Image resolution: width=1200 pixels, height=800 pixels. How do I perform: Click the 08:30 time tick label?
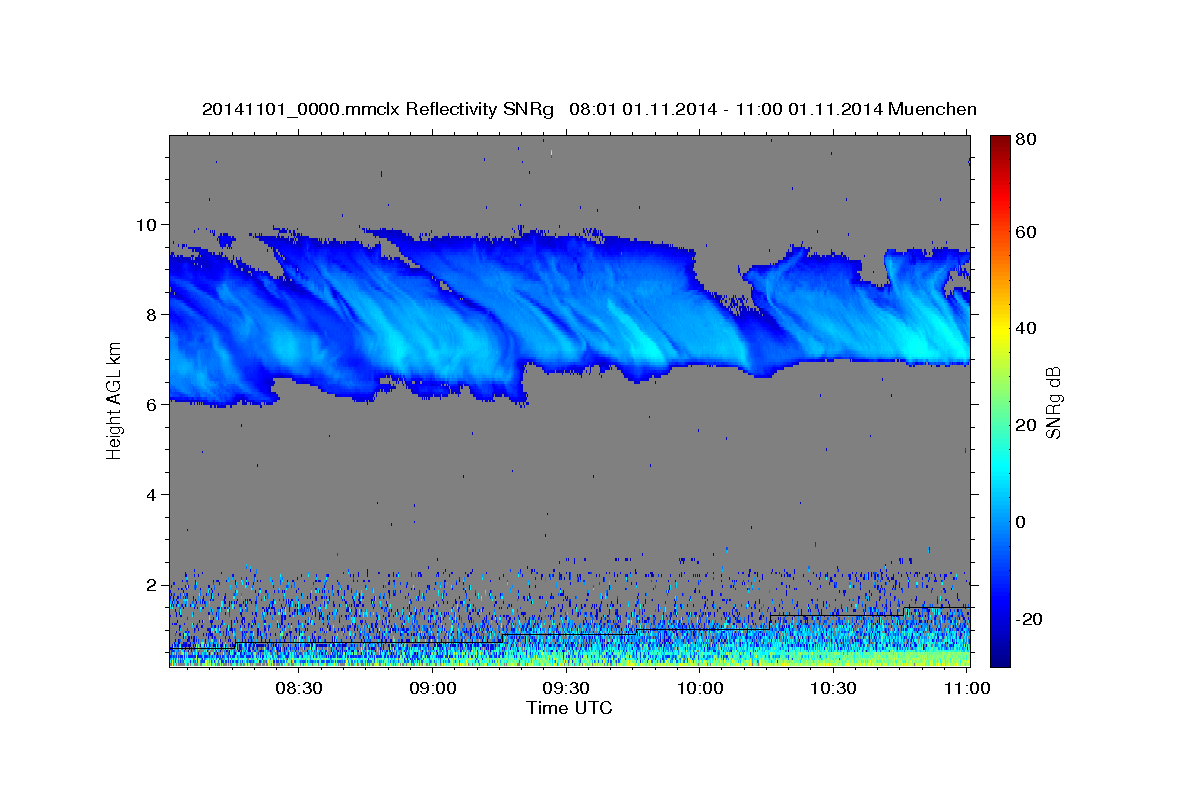[x=298, y=688]
